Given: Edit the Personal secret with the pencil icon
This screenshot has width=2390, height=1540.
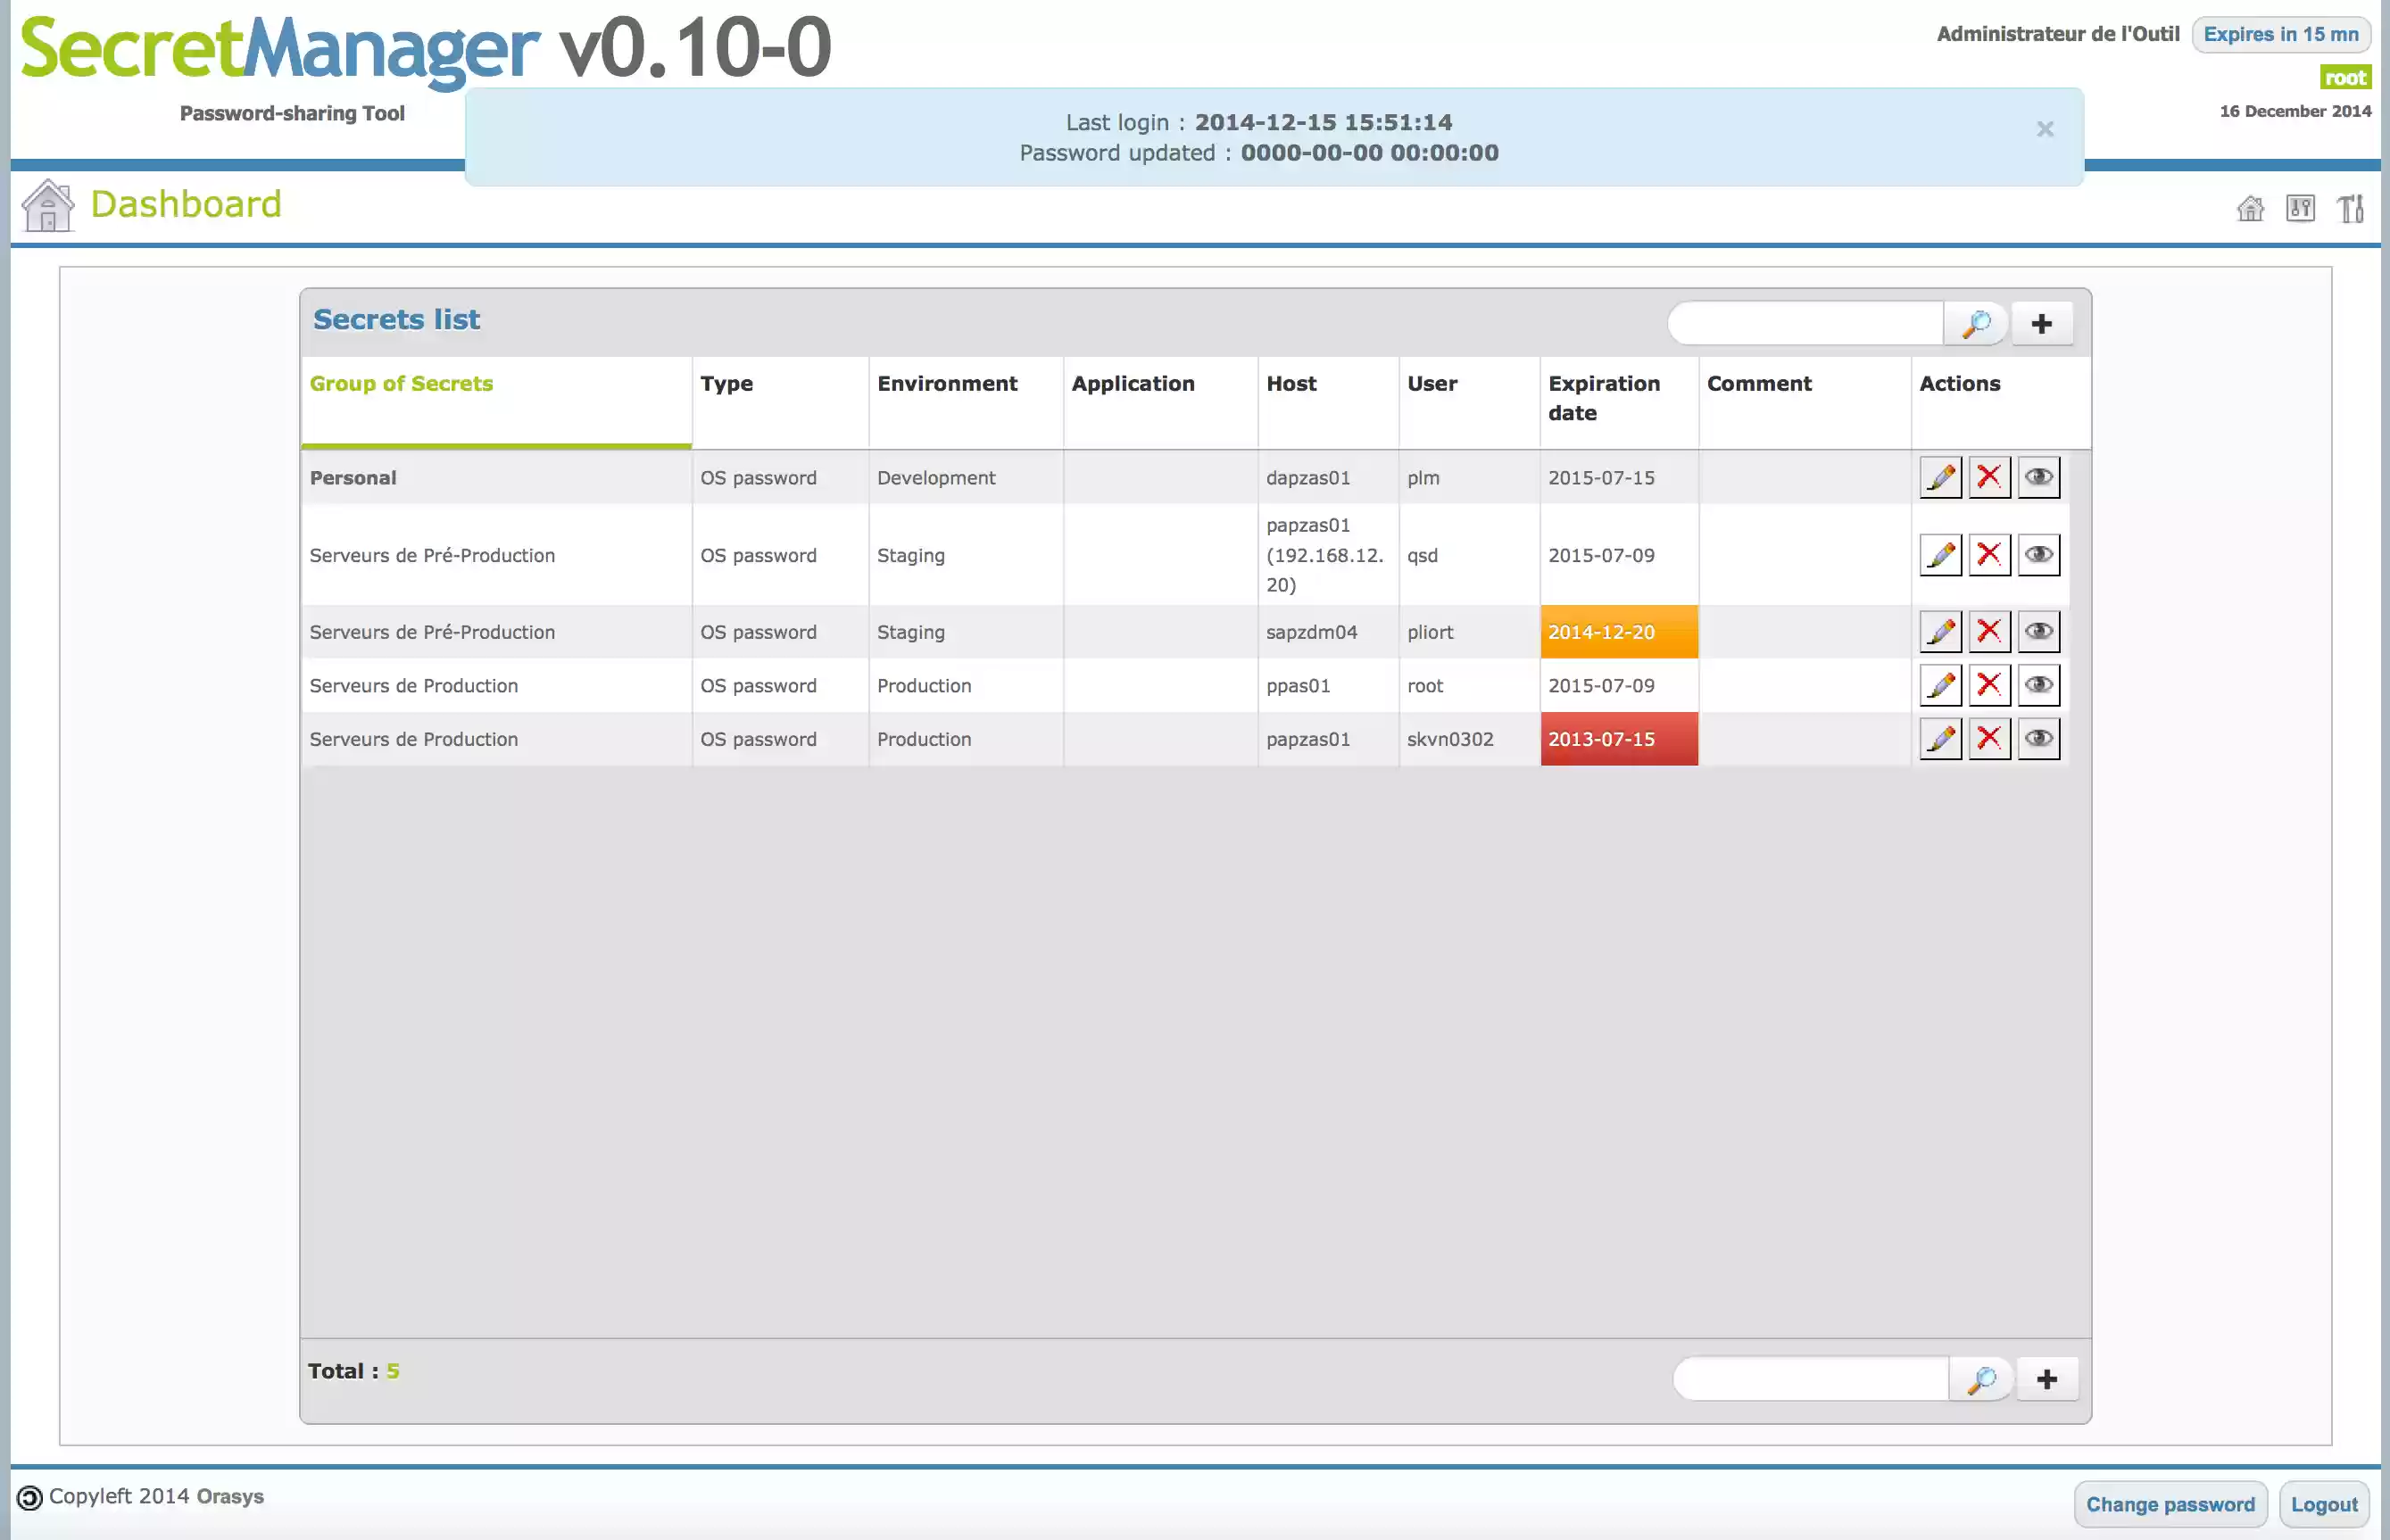Looking at the screenshot, I should [1940, 477].
